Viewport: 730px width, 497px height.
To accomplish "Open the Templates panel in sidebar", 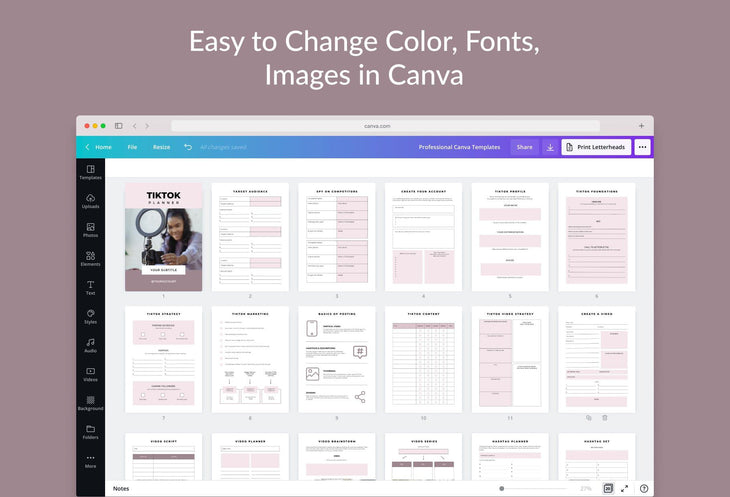I will (90, 172).
